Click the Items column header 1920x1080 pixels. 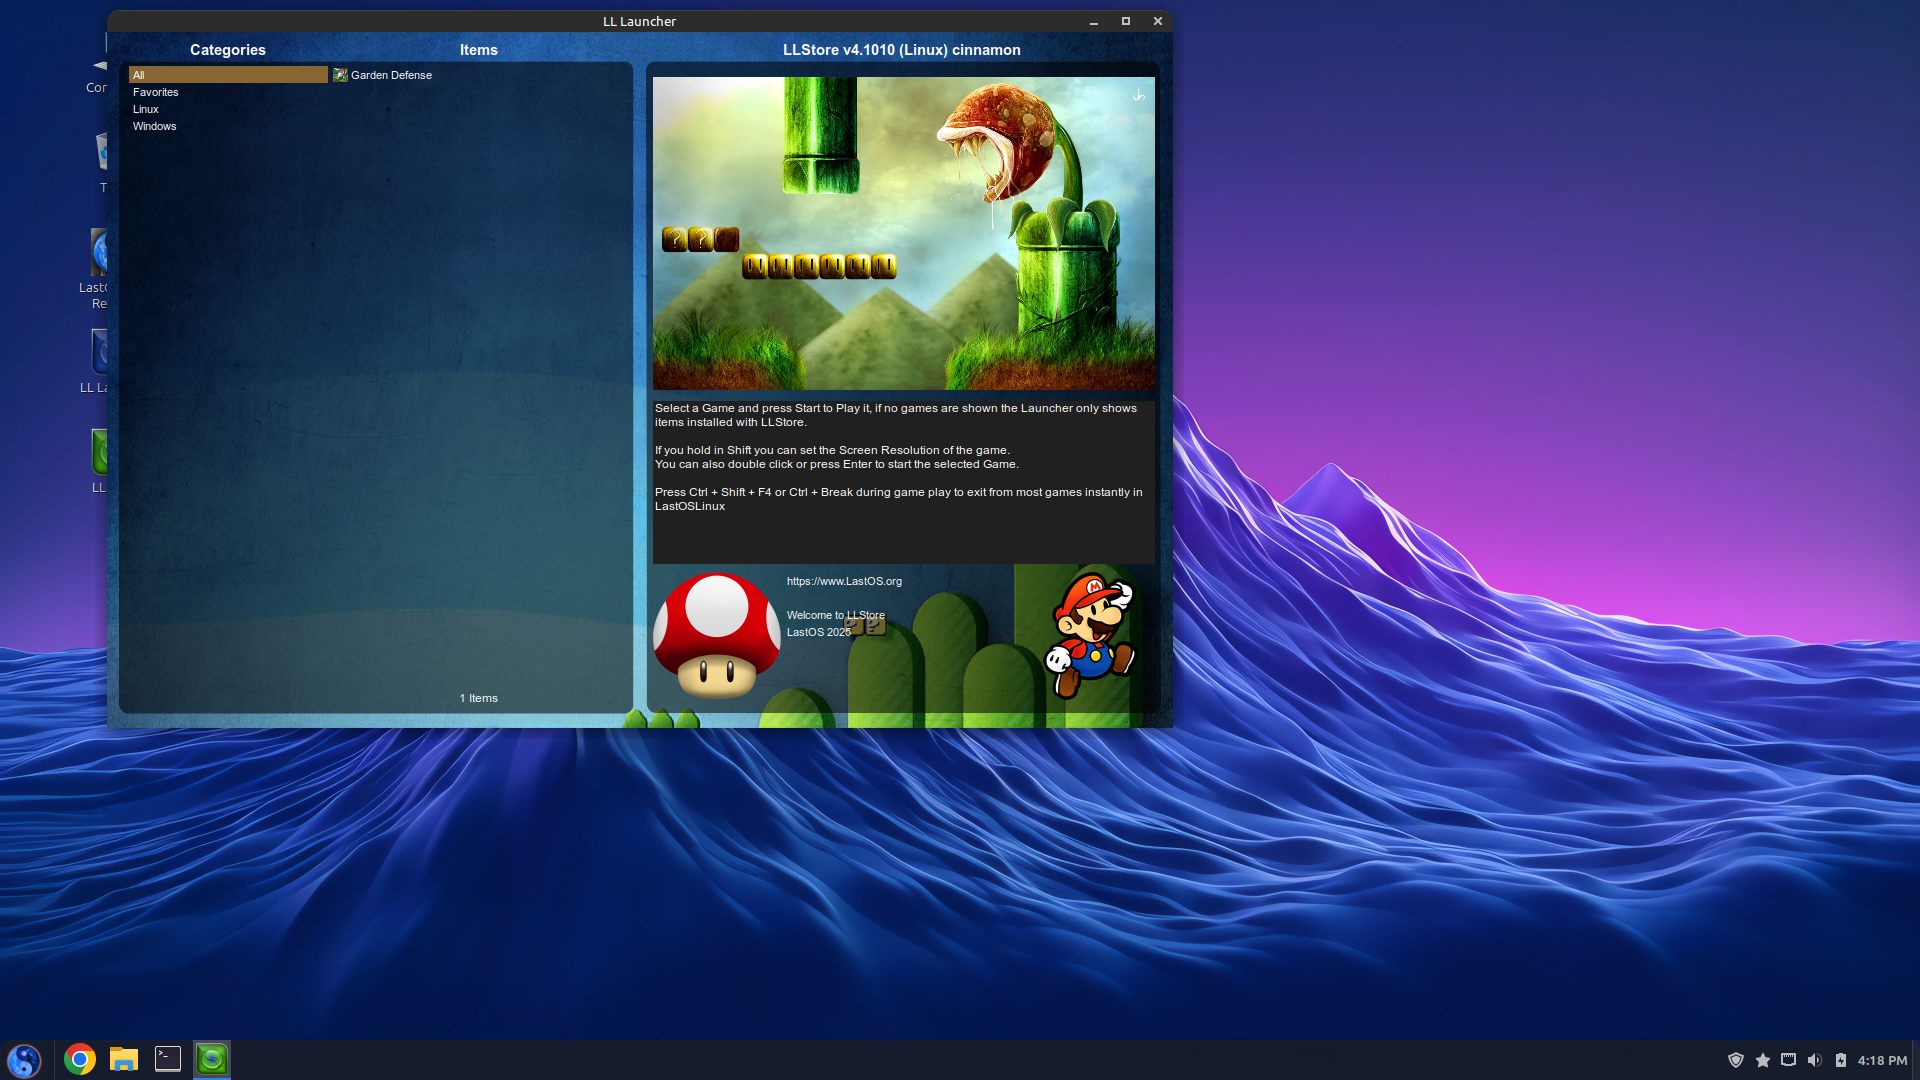click(x=478, y=50)
